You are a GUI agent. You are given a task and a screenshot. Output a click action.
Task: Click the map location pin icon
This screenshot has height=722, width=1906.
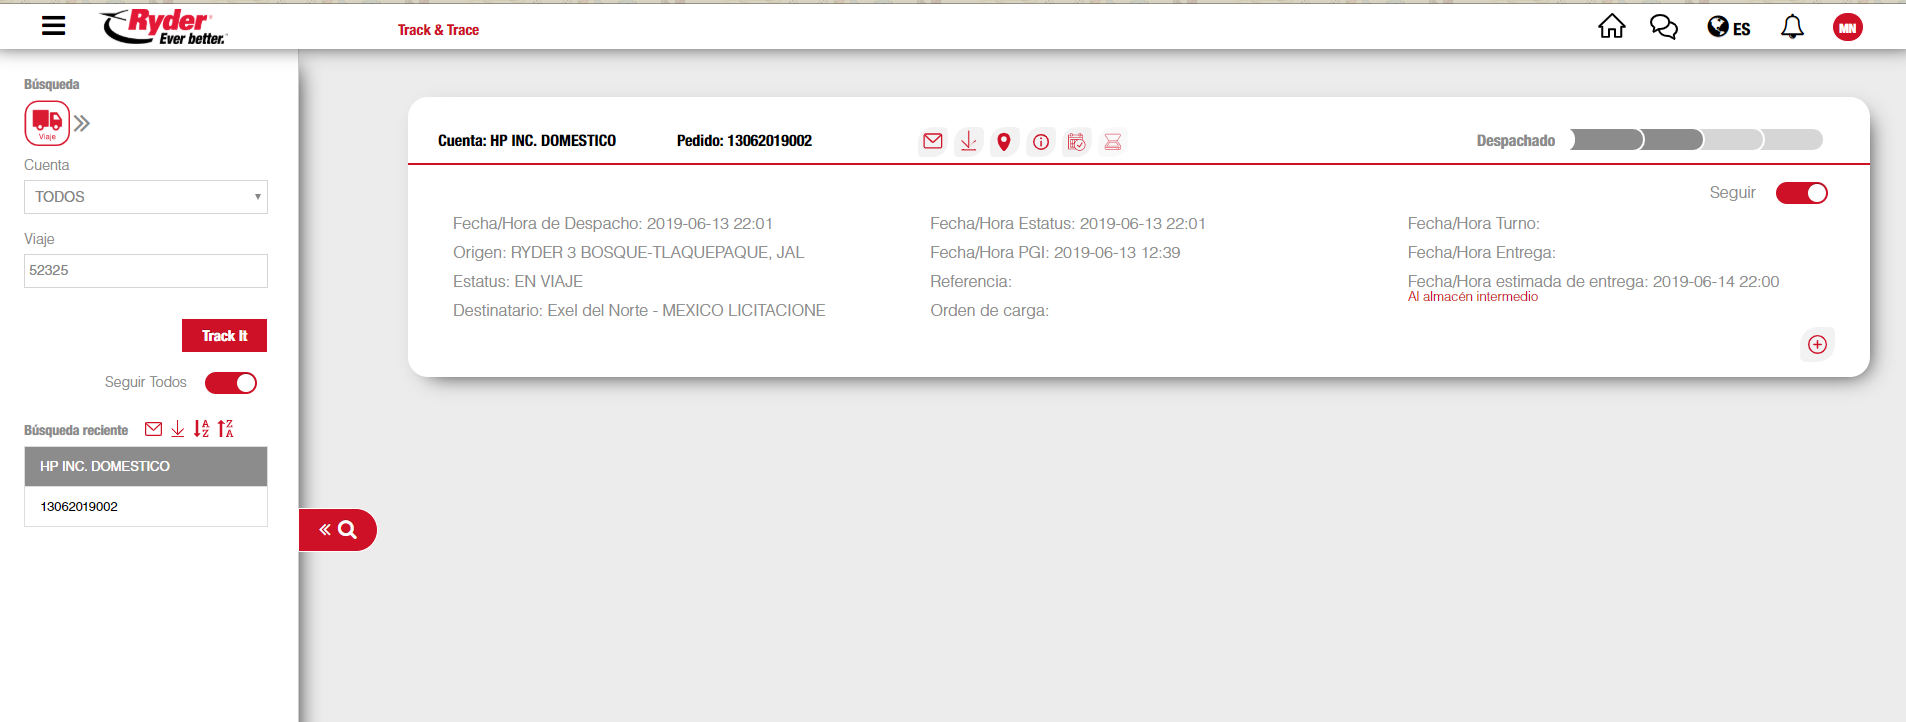[1004, 142]
